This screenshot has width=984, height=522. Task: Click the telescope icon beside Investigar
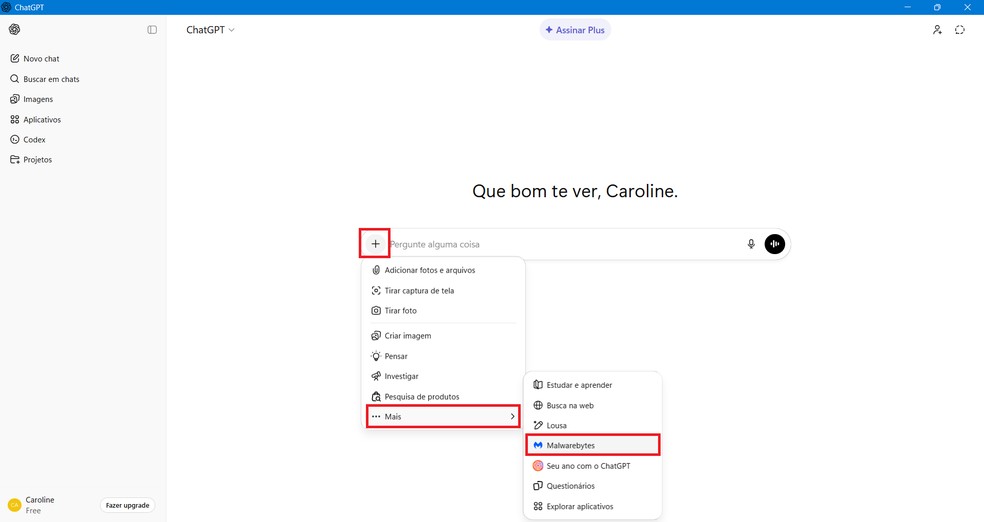click(x=376, y=376)
